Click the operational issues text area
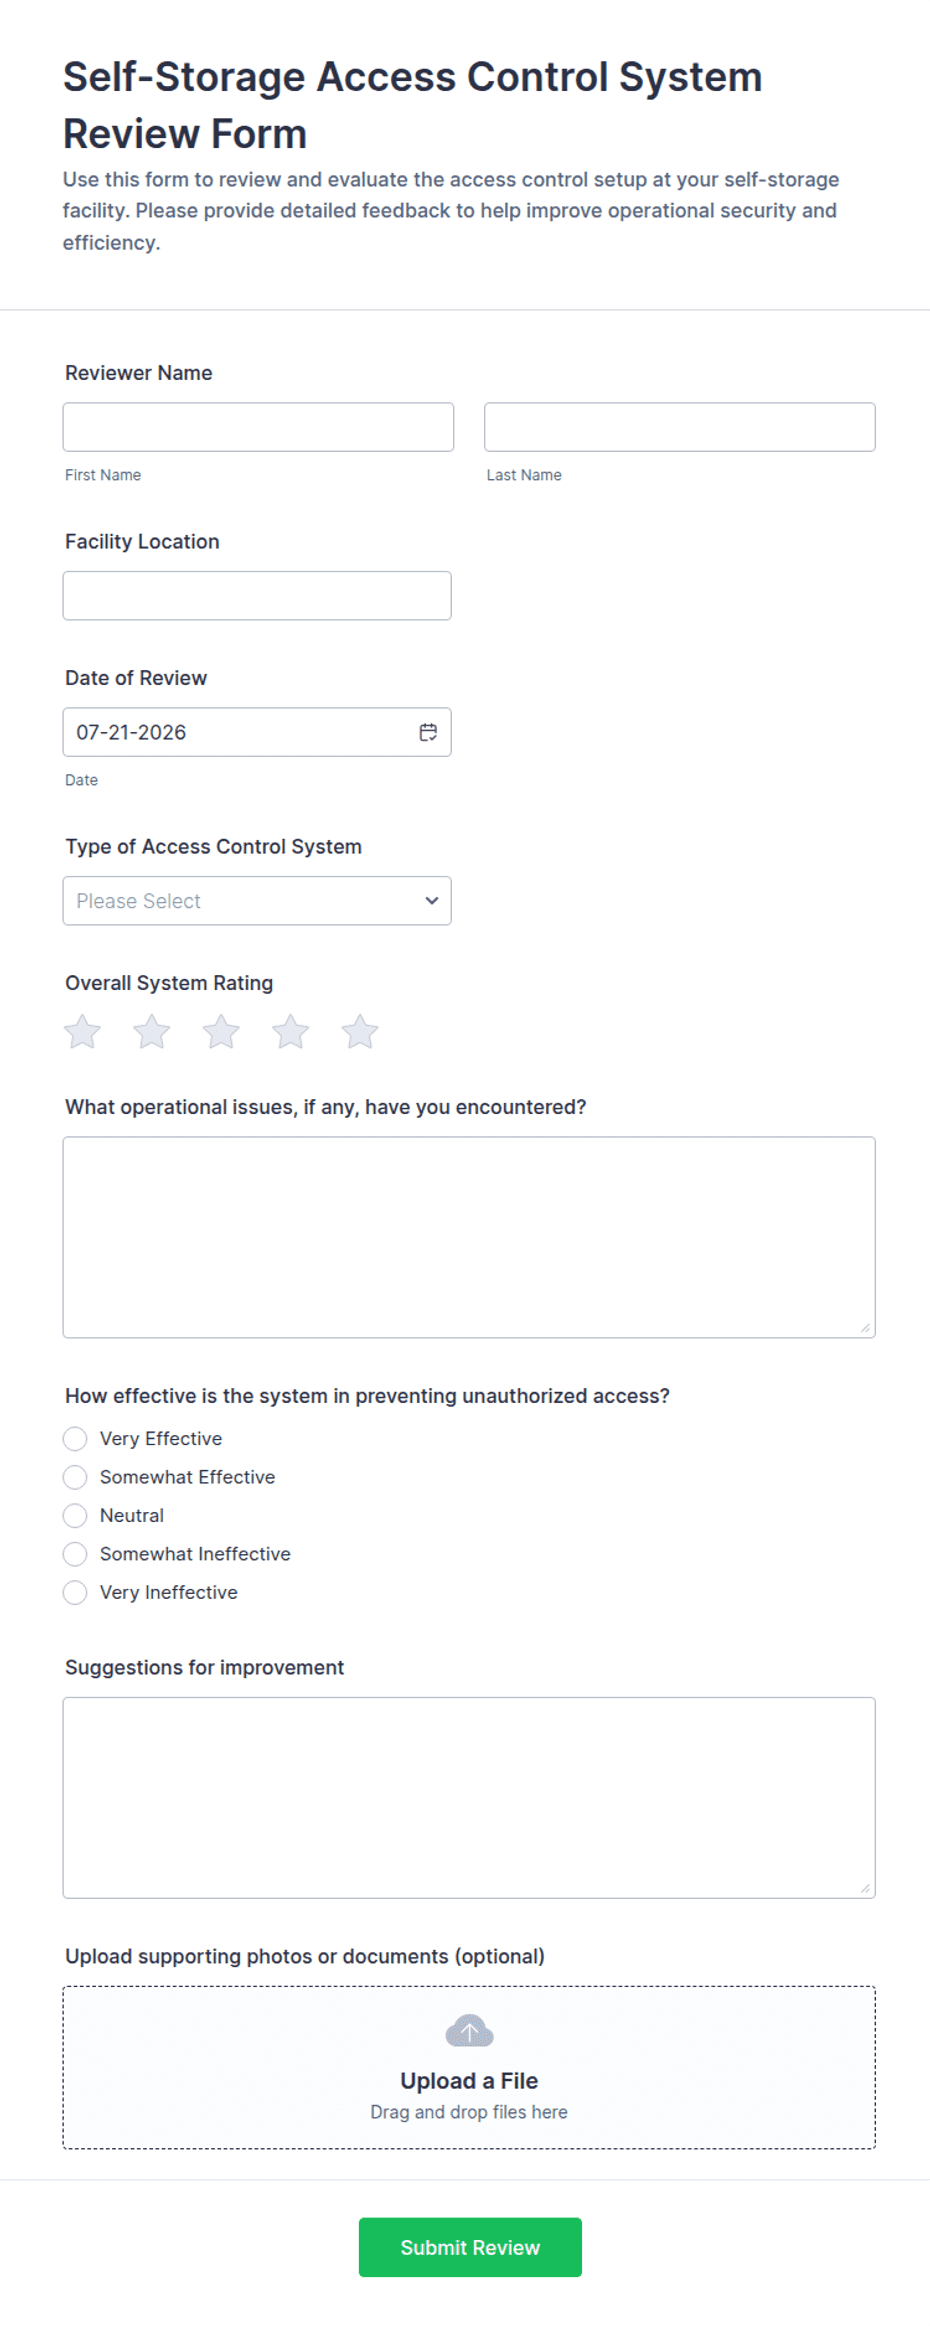The image size is (930, 2326). (469, 1237)
